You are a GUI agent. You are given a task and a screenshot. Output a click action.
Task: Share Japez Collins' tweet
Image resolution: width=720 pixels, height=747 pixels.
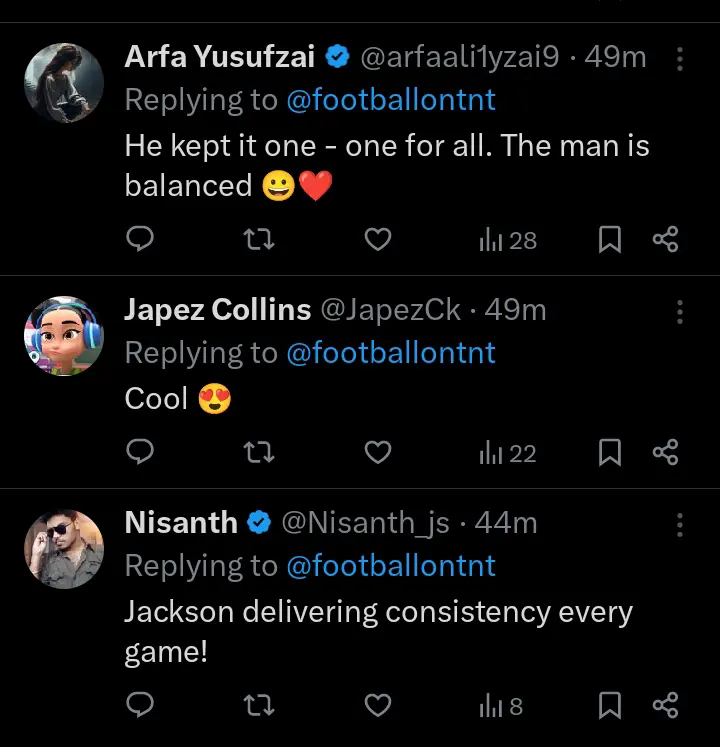pos(666,453)
